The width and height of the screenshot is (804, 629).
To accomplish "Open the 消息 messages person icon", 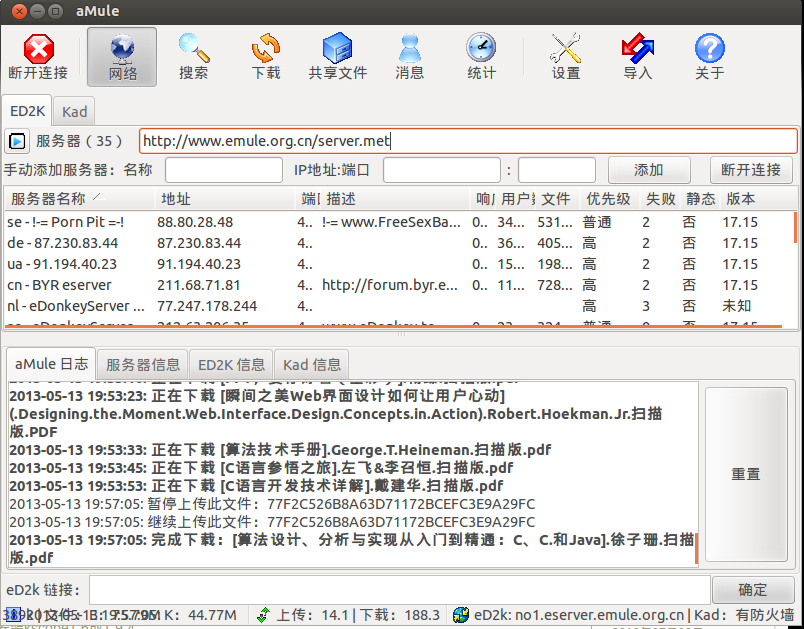I will pyautogui.click(x=410, y=48).
